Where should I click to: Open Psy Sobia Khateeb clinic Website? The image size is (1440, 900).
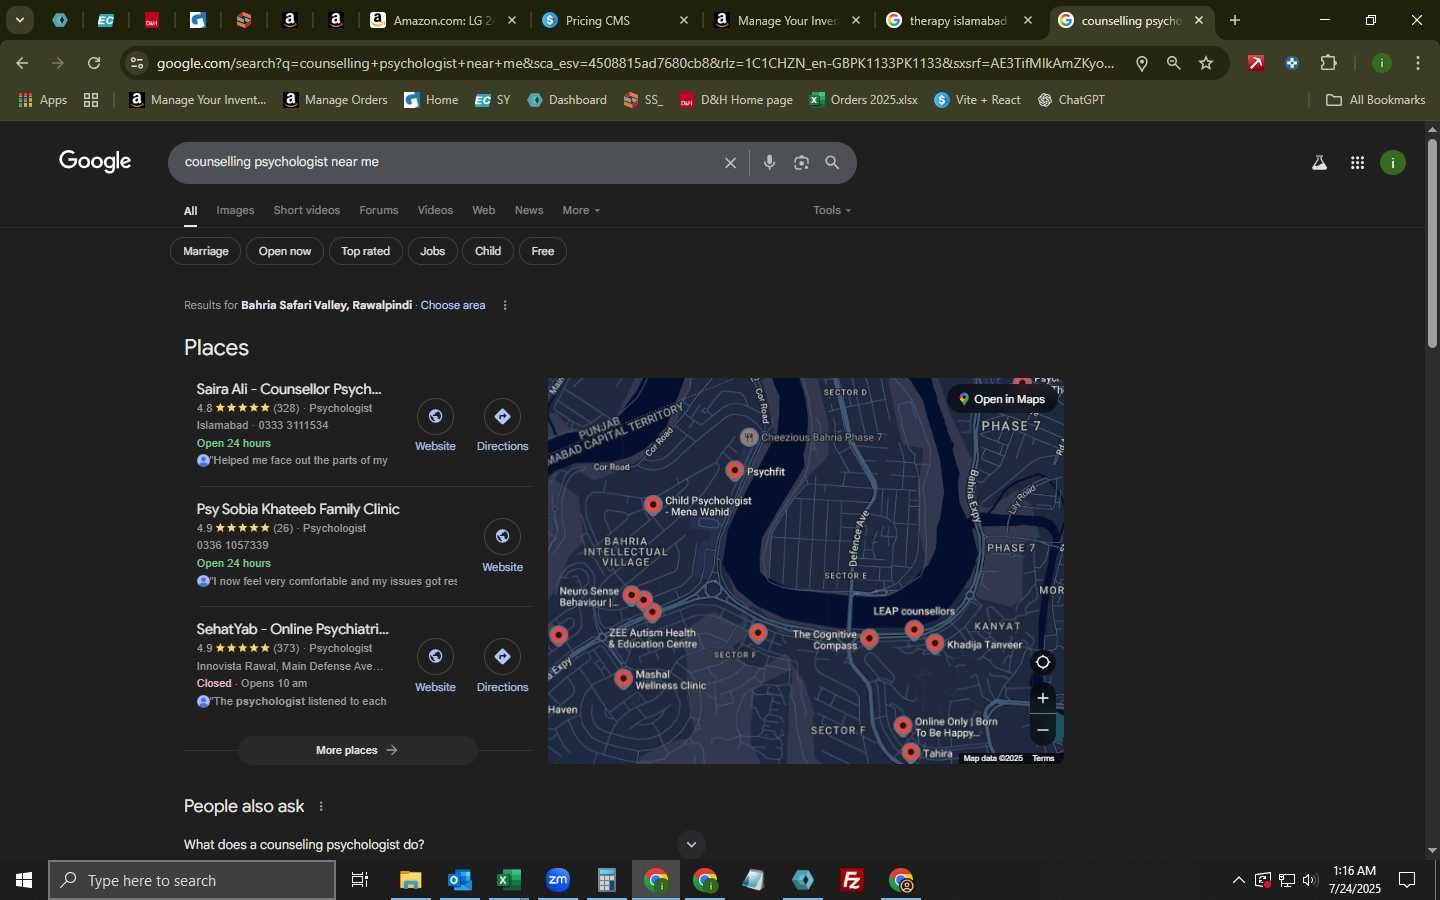click(x=502, y=537)
